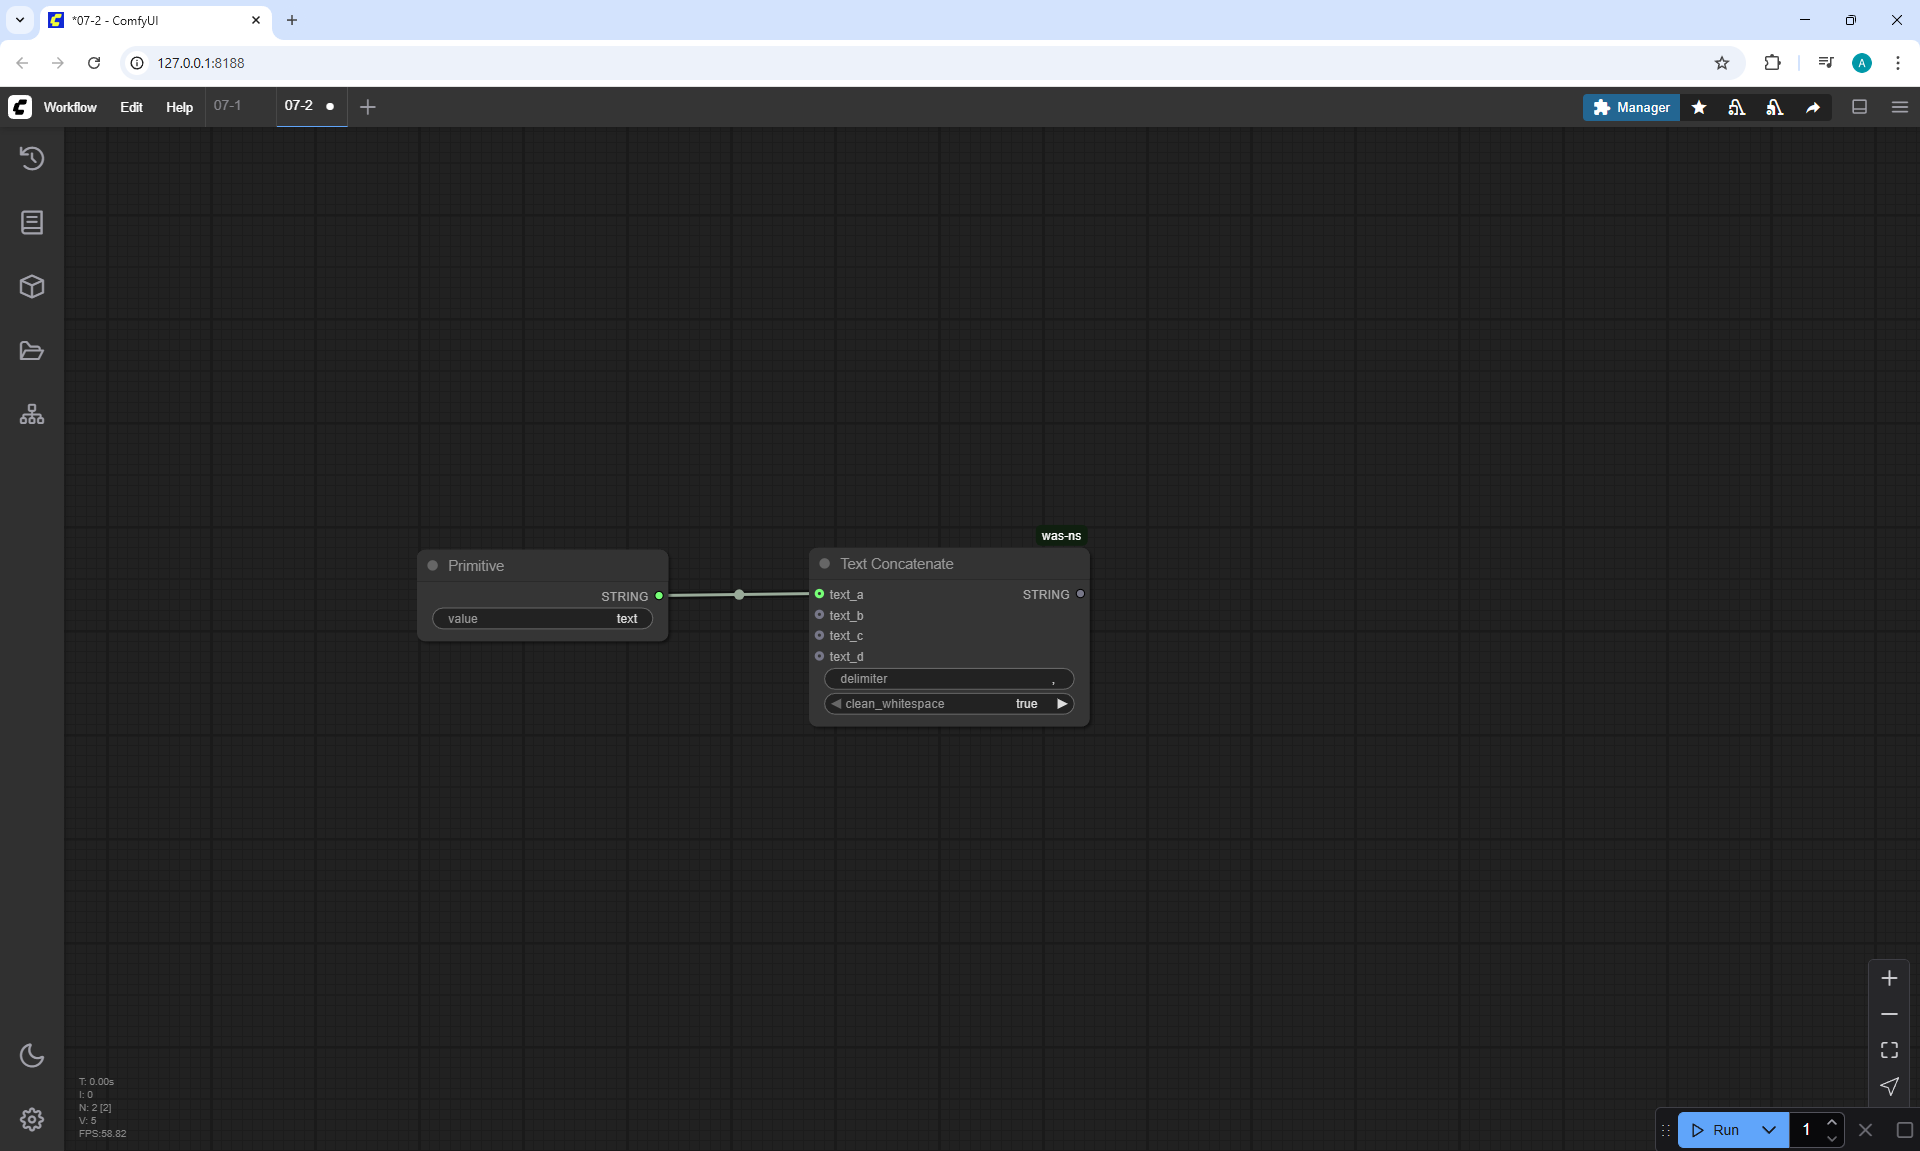Toggle clean_whitespace right arrow
Image resolution: width=1920 pixels, height=1151 pixels.
click(x=1062, y=704)
